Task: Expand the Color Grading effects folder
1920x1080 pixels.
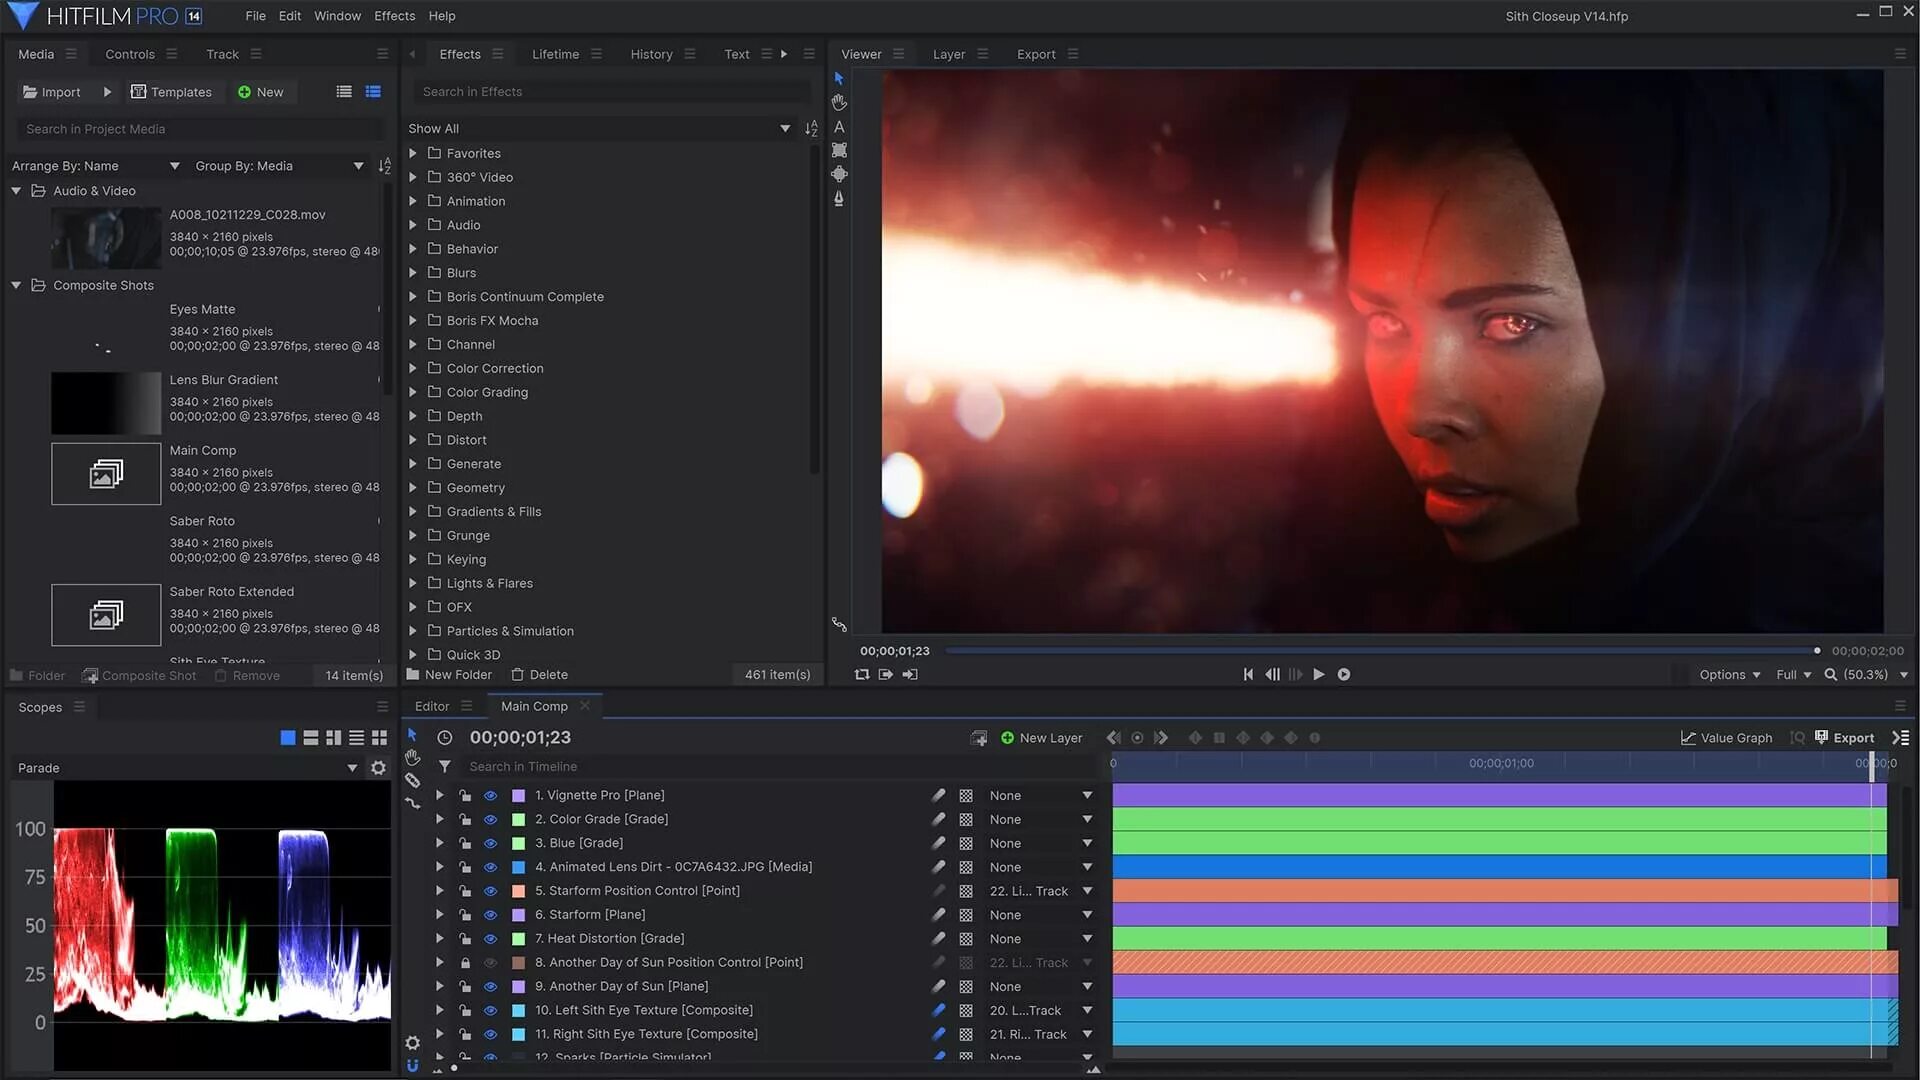Action: 413,392
